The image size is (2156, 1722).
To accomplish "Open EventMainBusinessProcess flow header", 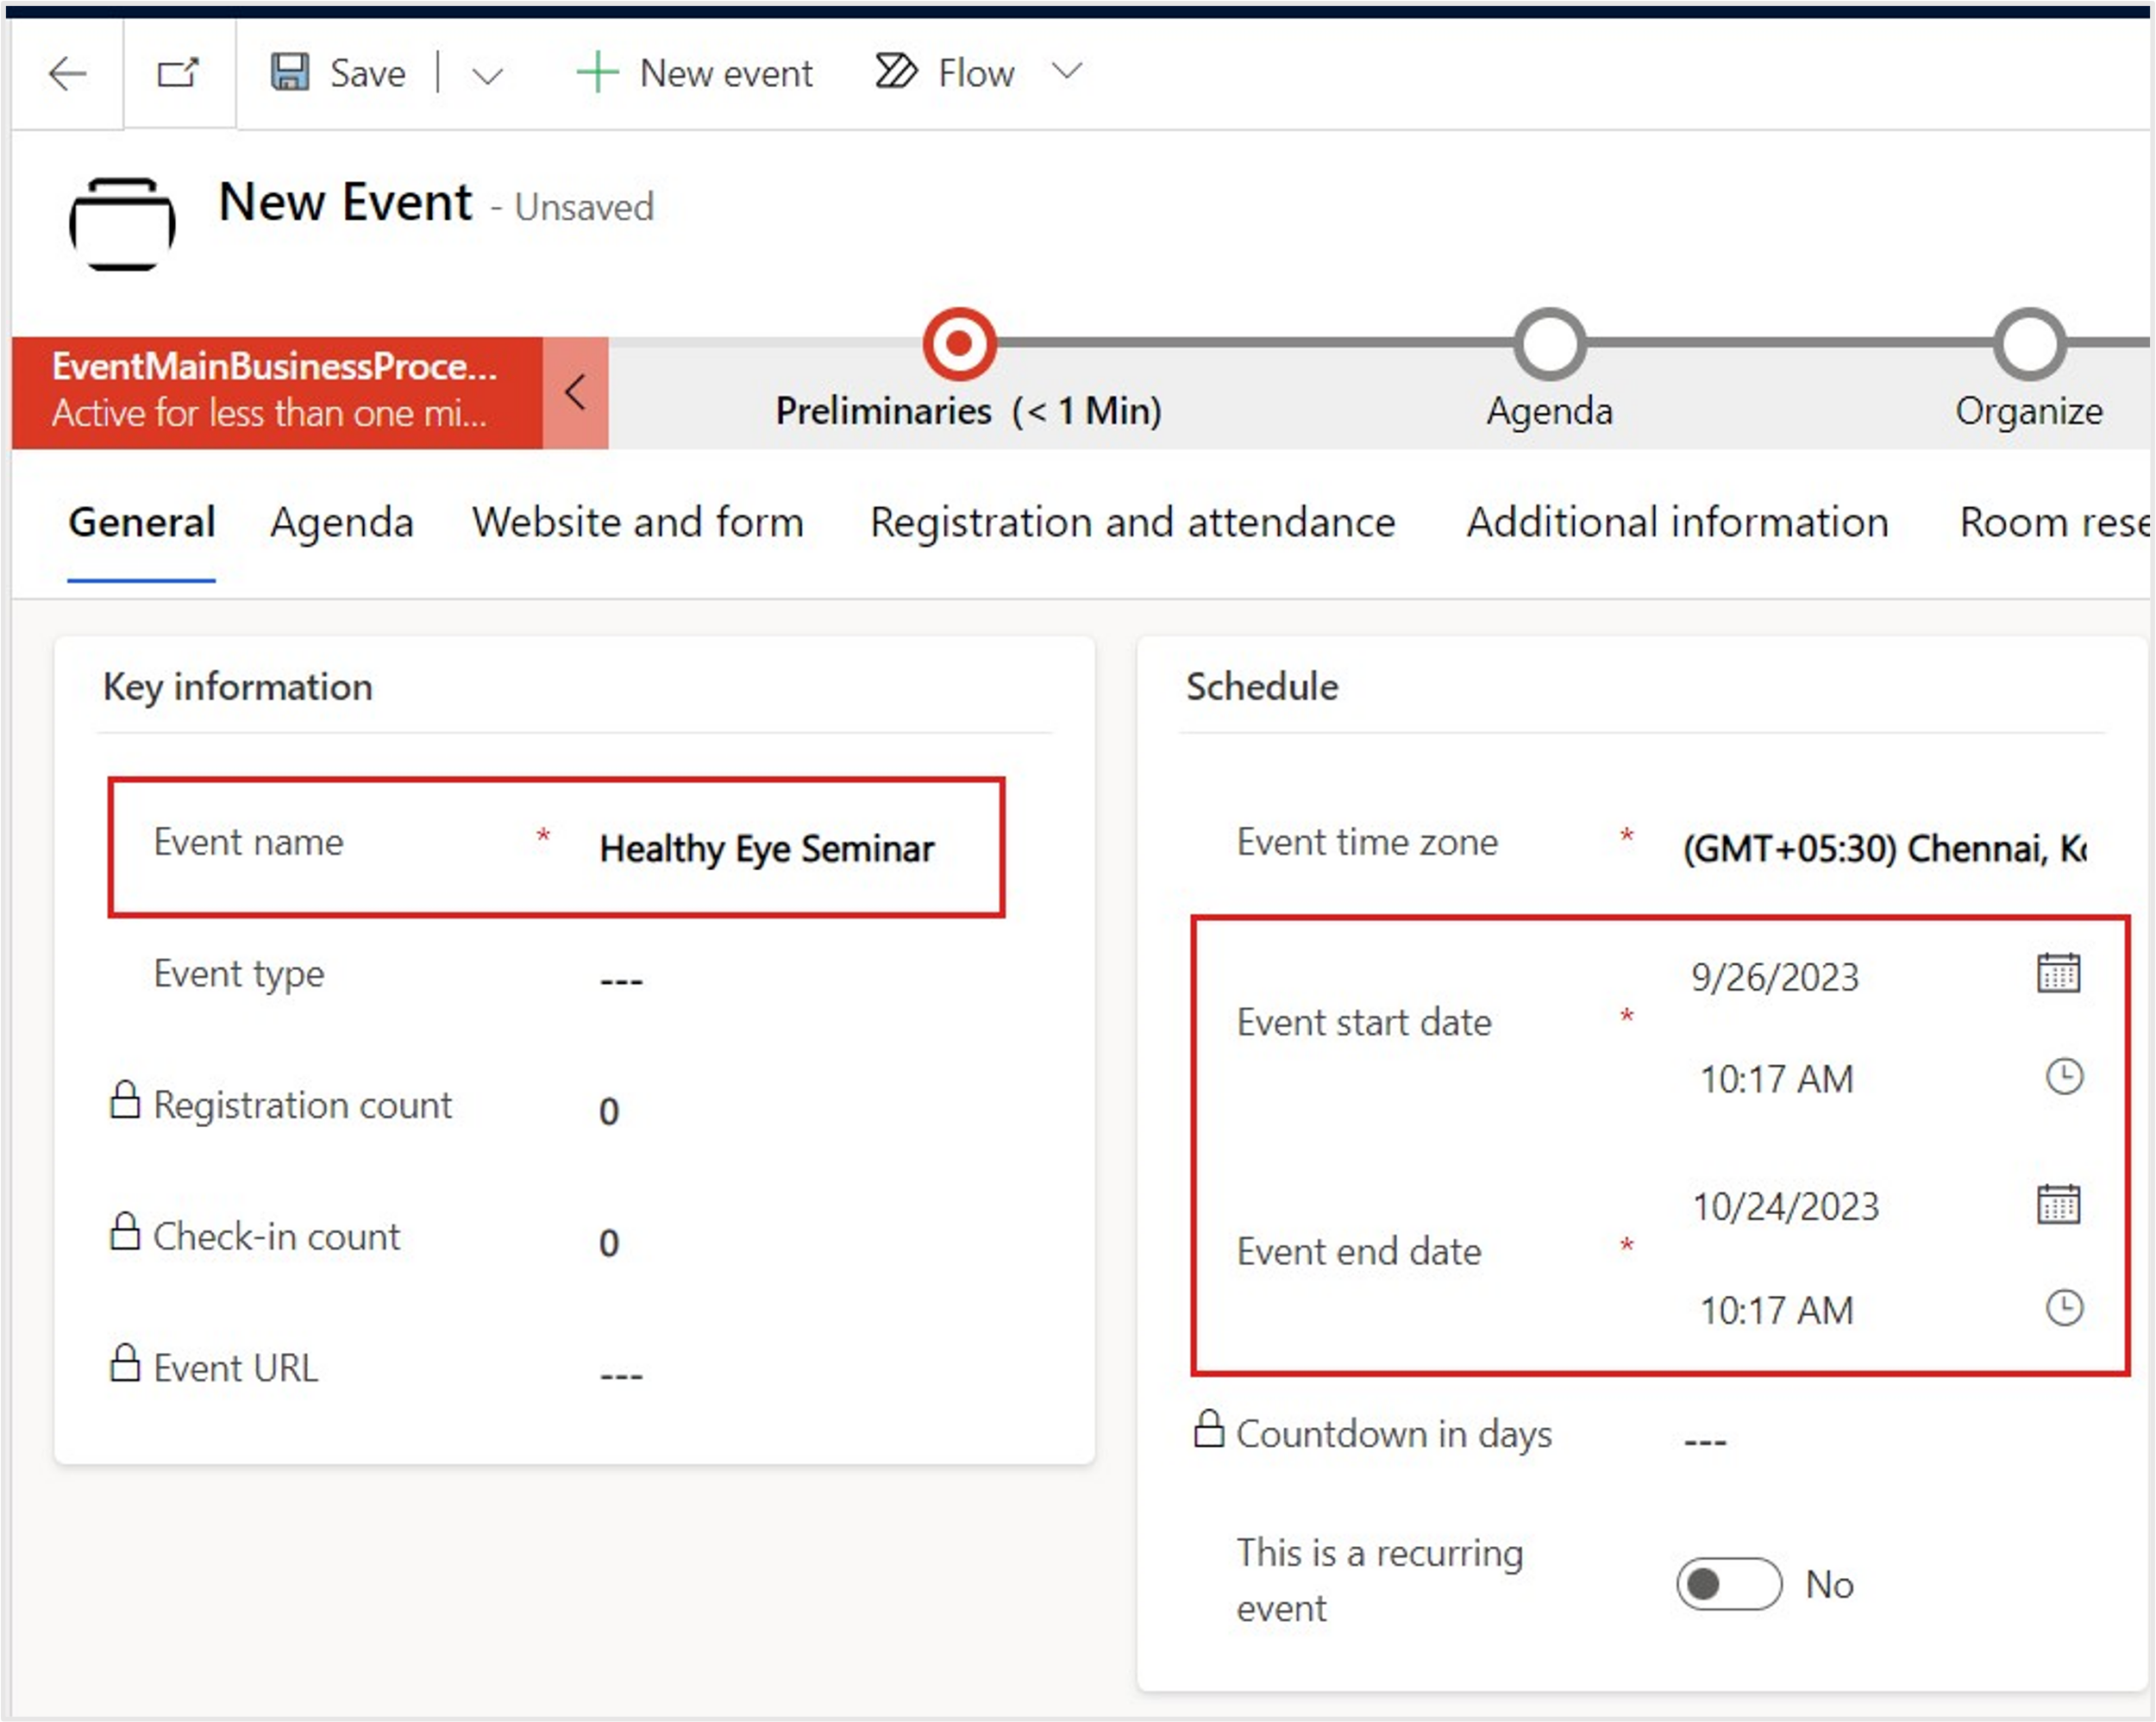I will [x=277, y=392].
